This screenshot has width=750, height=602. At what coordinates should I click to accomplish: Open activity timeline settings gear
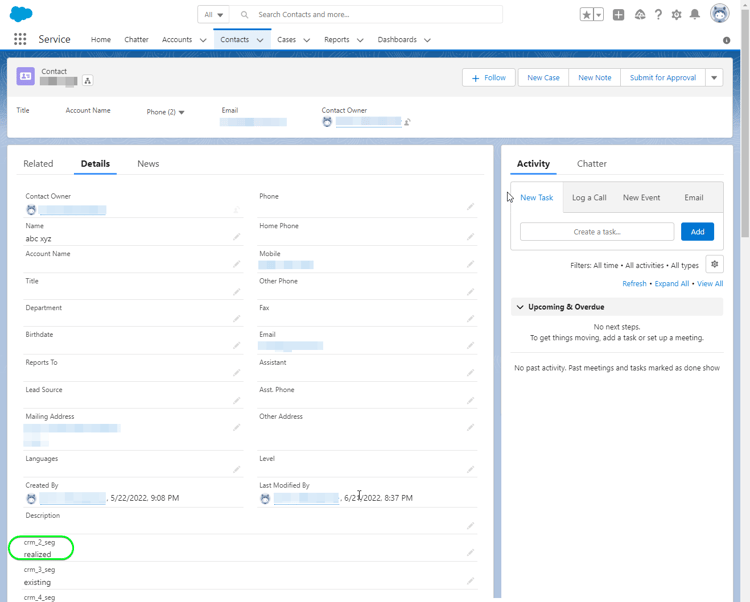714,265
